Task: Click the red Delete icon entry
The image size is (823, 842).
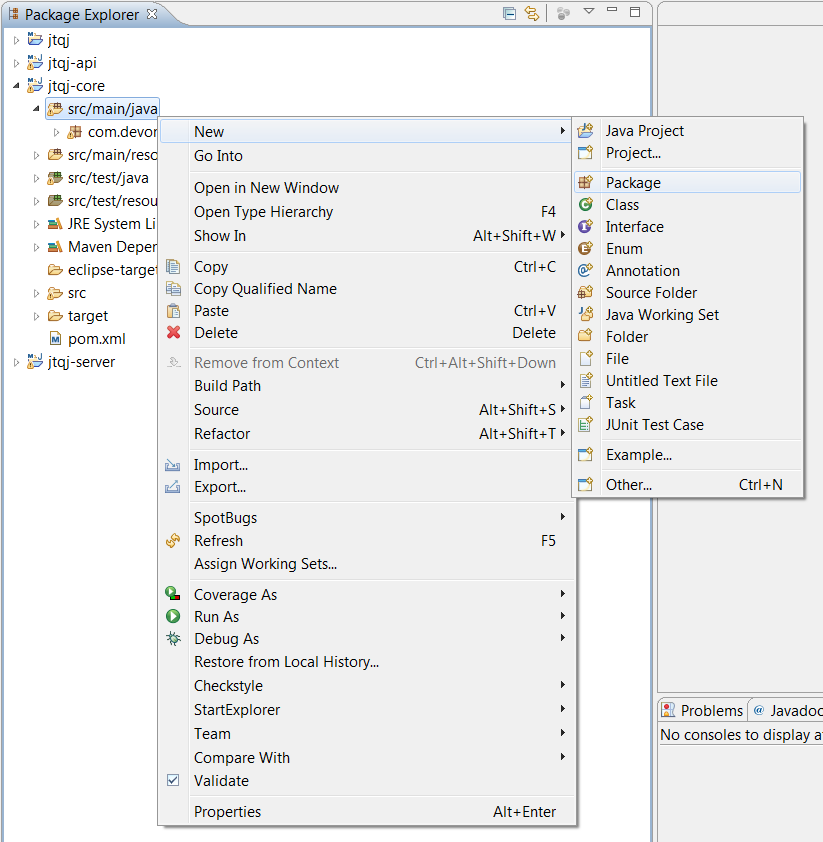Action: click(x=174, y=333)
